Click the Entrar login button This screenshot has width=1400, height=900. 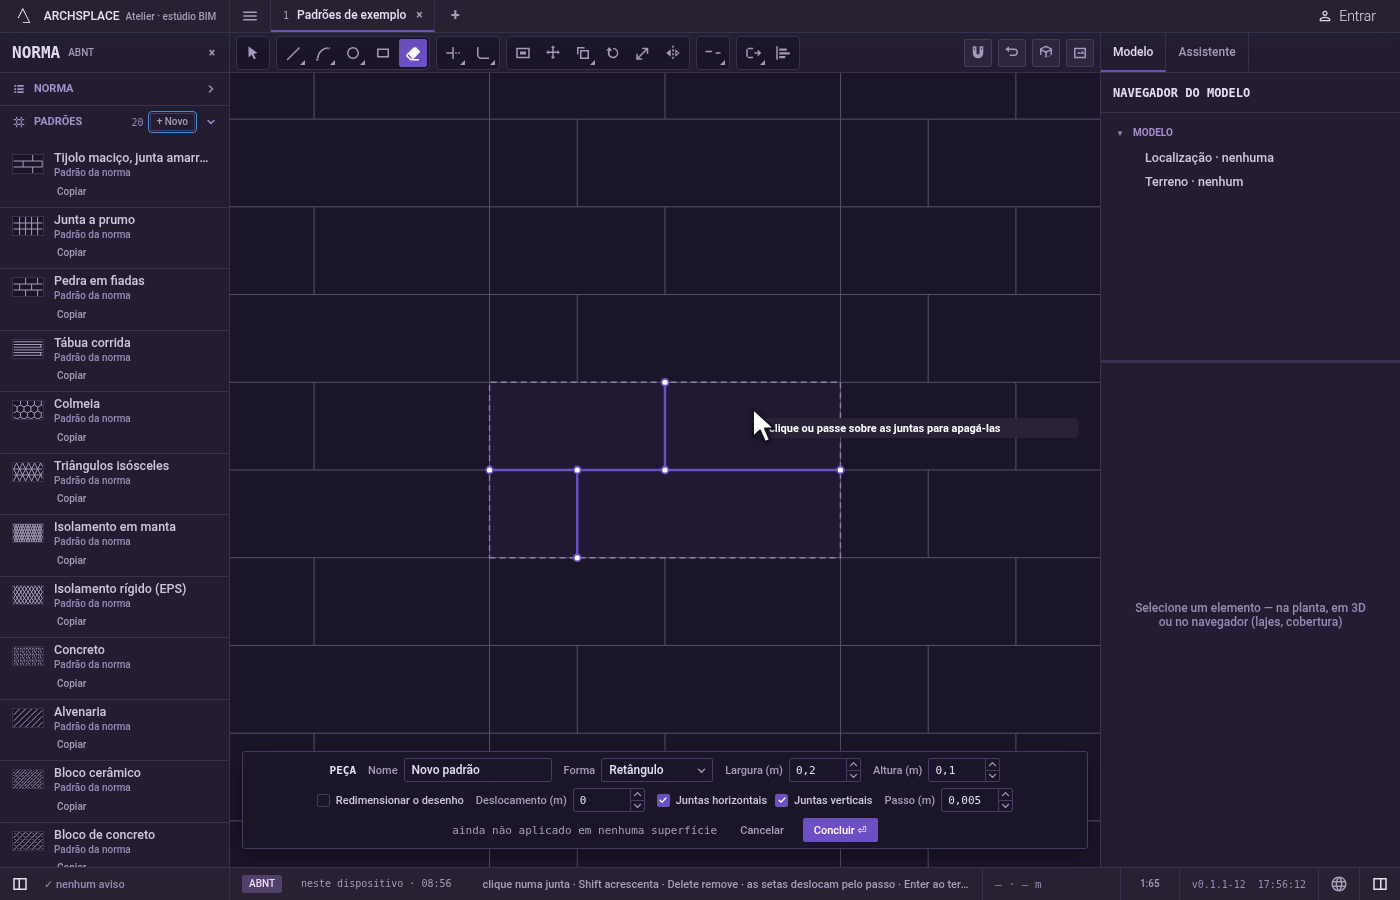click(x=1347, y=16)
